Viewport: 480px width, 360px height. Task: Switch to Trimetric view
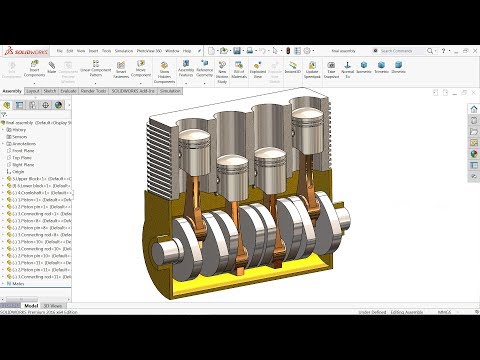[x=381, y=67]
